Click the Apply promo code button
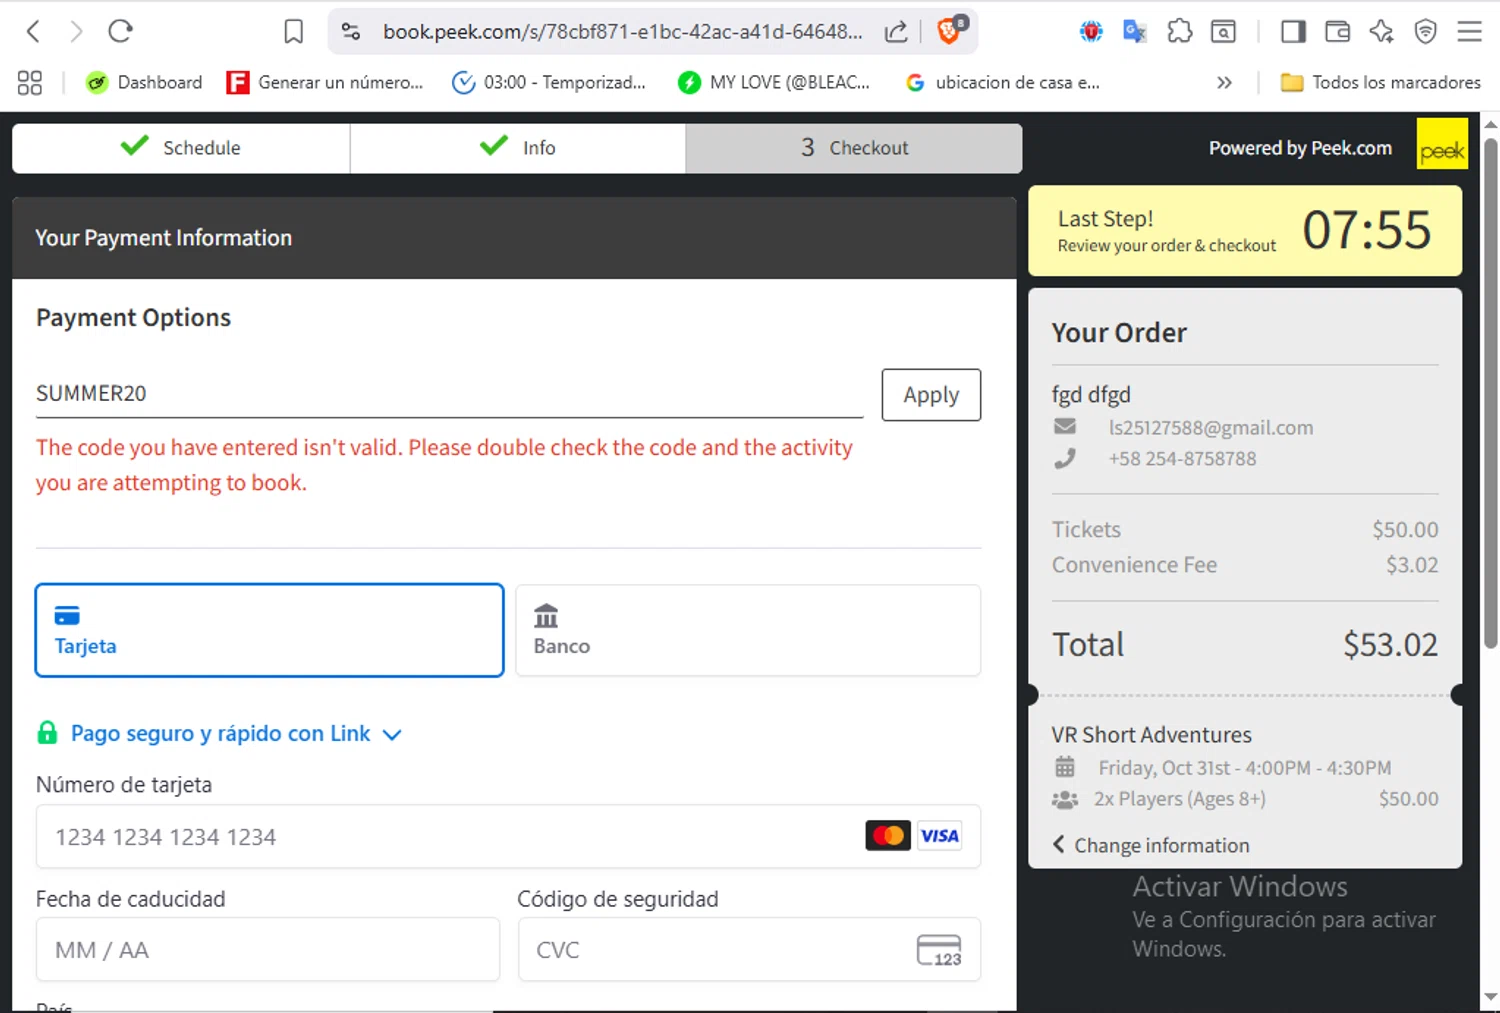Viewport: 1500px width, 1013px height. point(931,395)
